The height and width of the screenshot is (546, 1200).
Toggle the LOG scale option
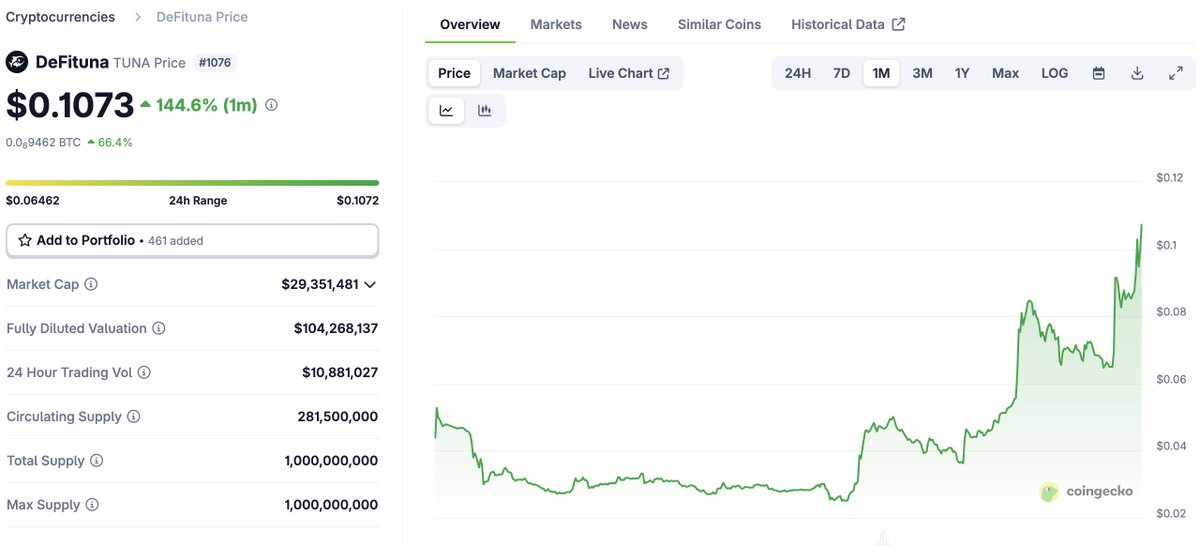tap(1054, 73)
